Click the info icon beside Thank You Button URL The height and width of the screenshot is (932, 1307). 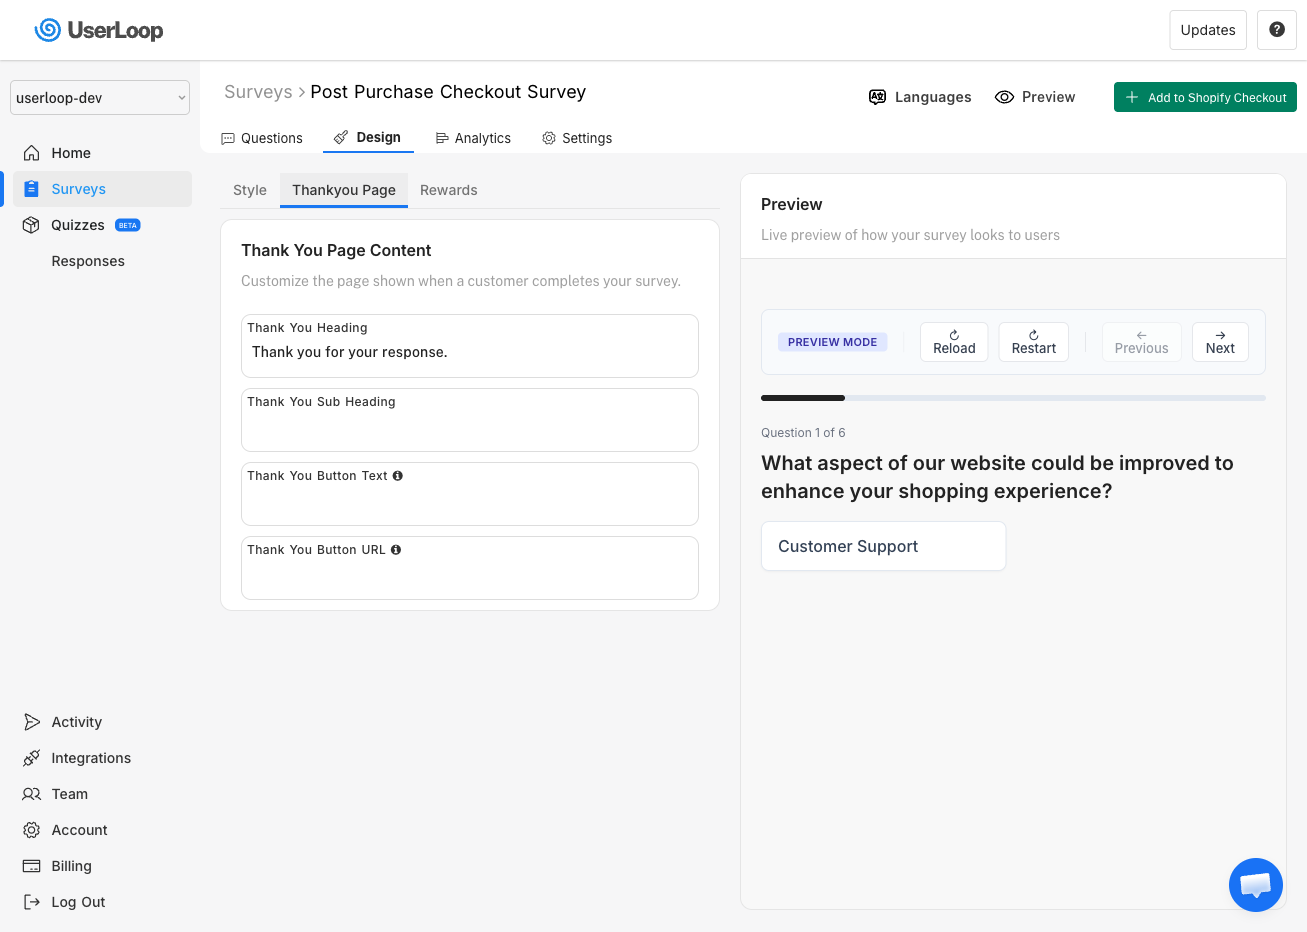click(x=396, y=550)
